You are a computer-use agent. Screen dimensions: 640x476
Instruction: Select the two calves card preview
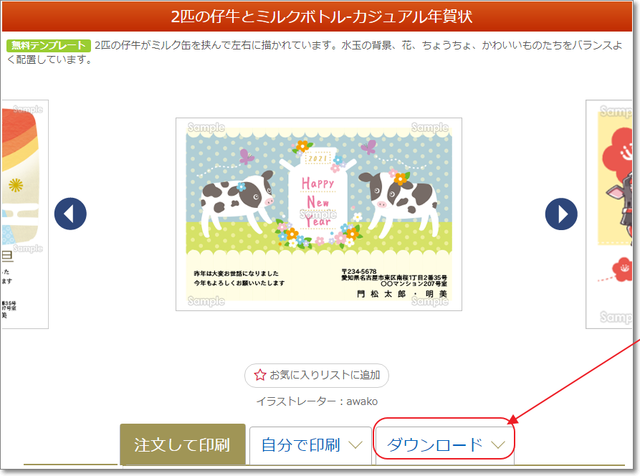(319, 214)
